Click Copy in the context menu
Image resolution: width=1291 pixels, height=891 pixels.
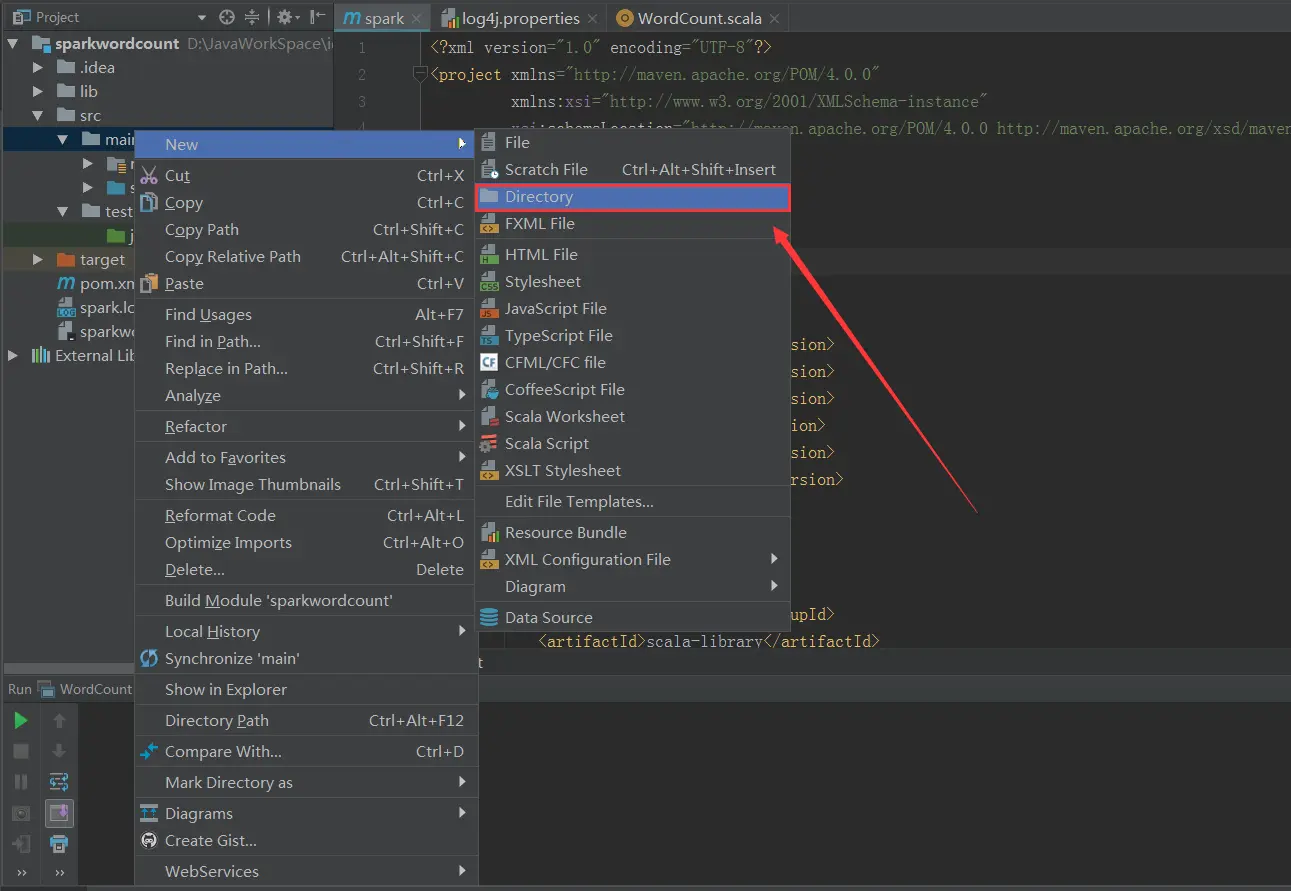[x=305, y=202]
